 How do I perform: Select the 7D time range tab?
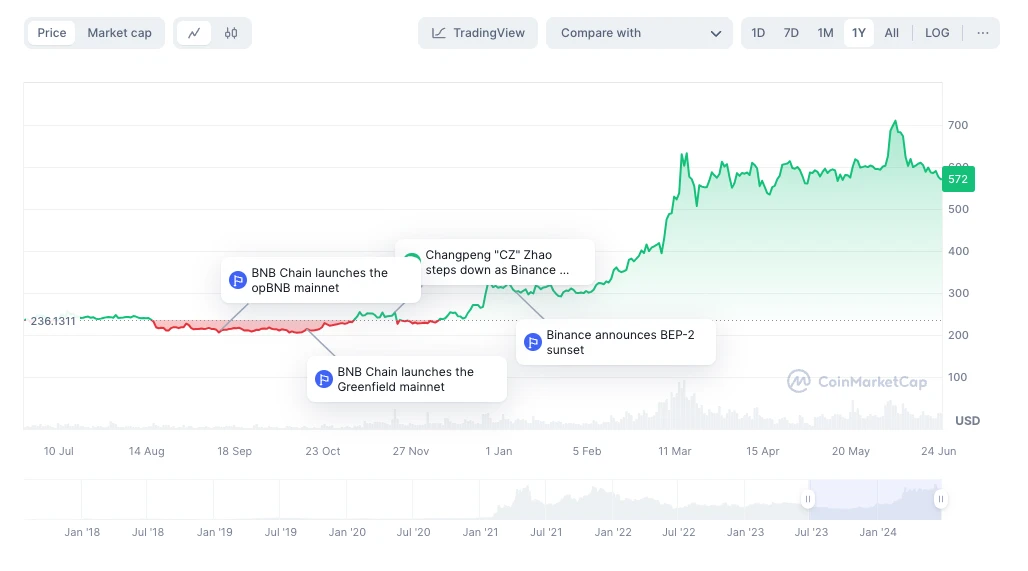point(791,33)
